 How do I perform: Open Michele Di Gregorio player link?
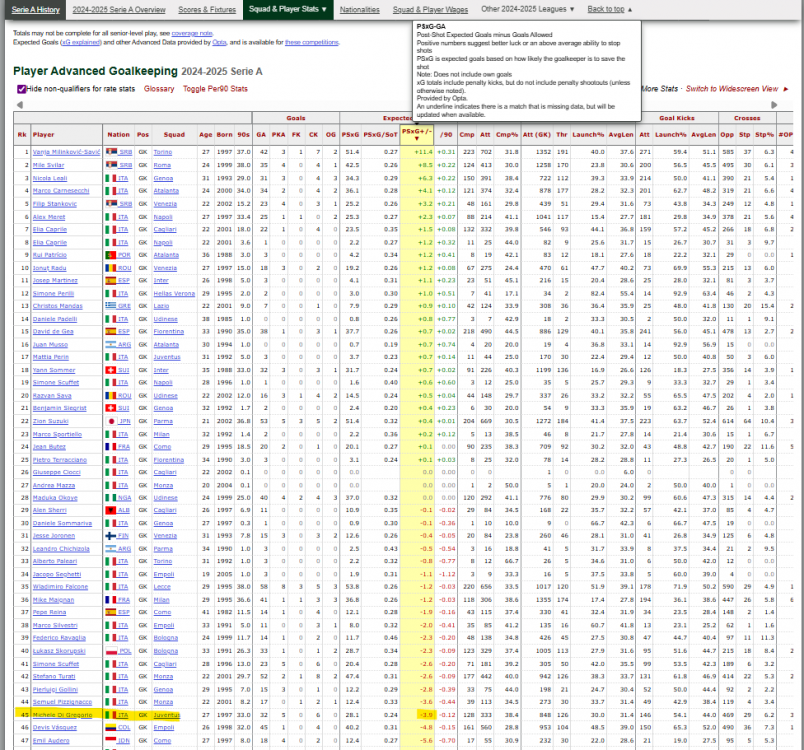point(63,715)
